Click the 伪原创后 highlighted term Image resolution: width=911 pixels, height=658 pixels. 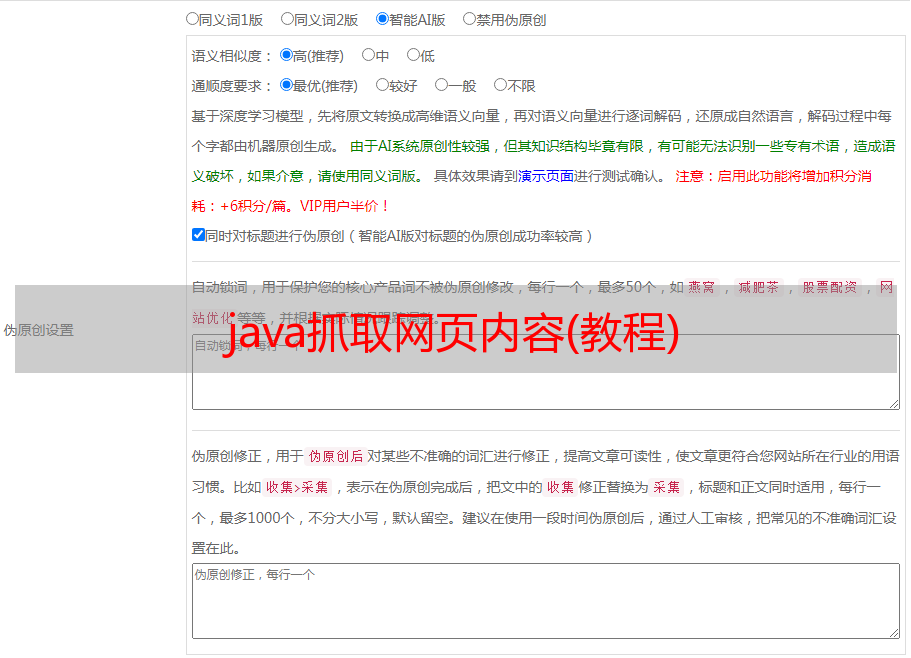(336, 456)
